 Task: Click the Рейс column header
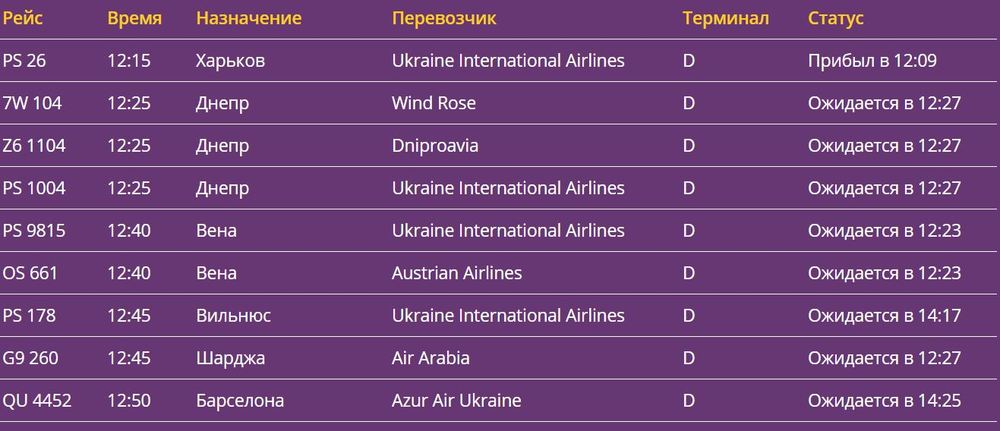point(23,19)
